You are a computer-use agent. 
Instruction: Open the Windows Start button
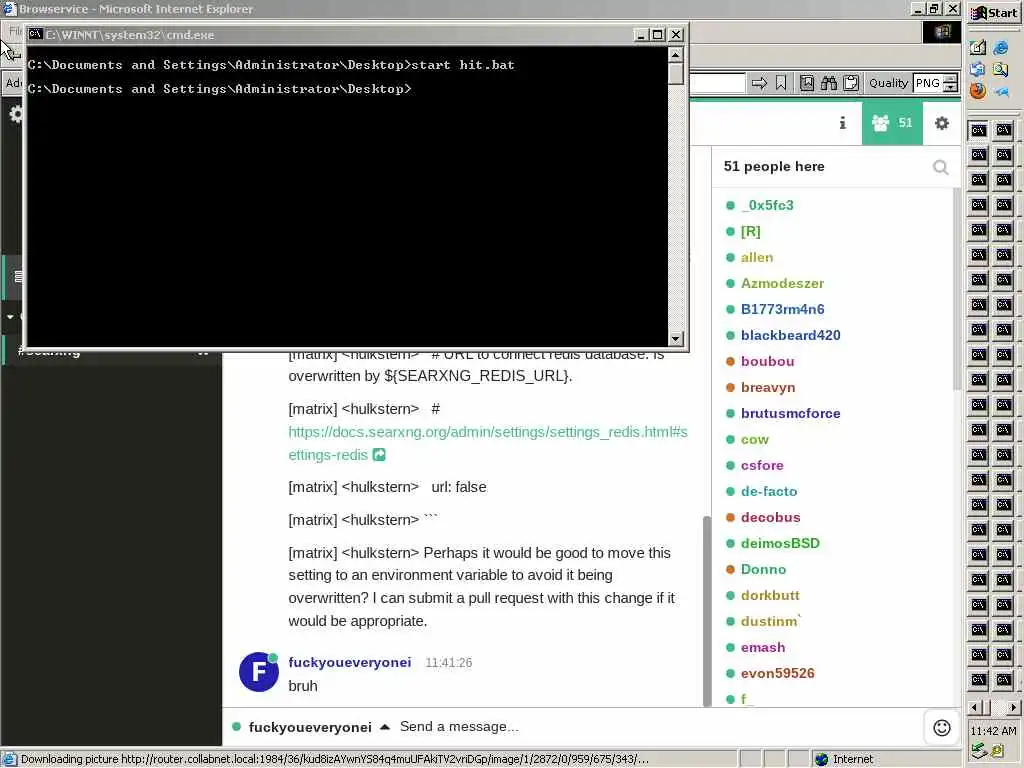995,13
